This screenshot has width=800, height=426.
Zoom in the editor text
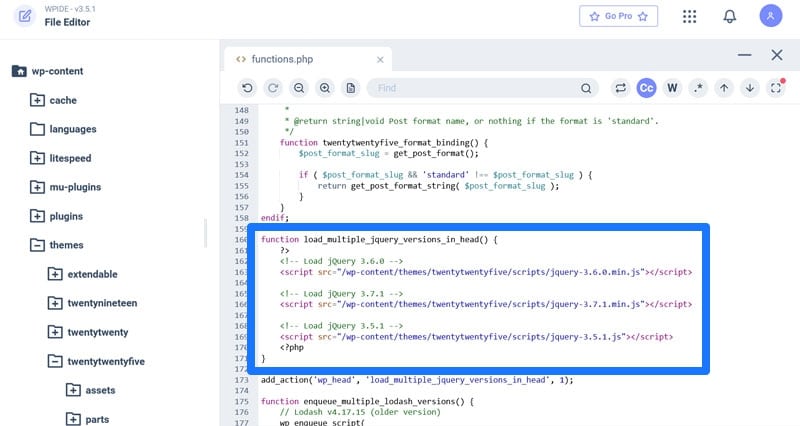pos(324,88)
